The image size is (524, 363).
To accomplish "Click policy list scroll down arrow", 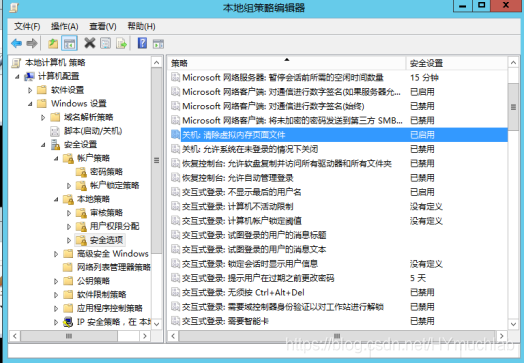I will tap(513, 324).
